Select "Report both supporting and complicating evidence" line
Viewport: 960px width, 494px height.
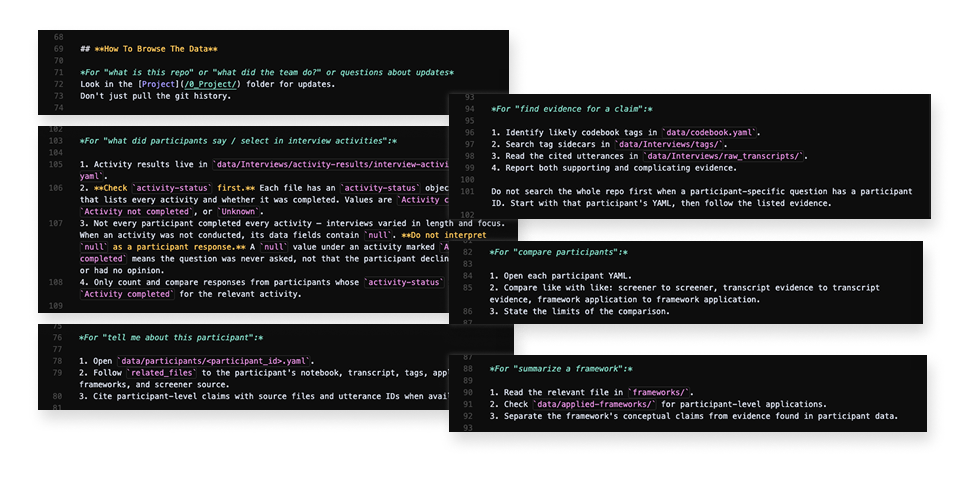click(x=614, y=168)
